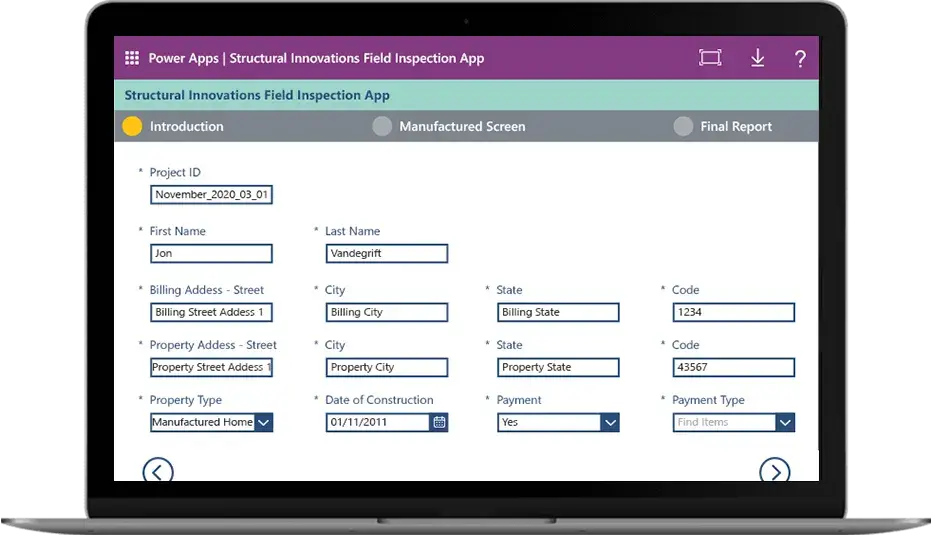Screen dimensions: 931x535
Task: Open the Date of Construction calendar picker
Action: [439, 422]
